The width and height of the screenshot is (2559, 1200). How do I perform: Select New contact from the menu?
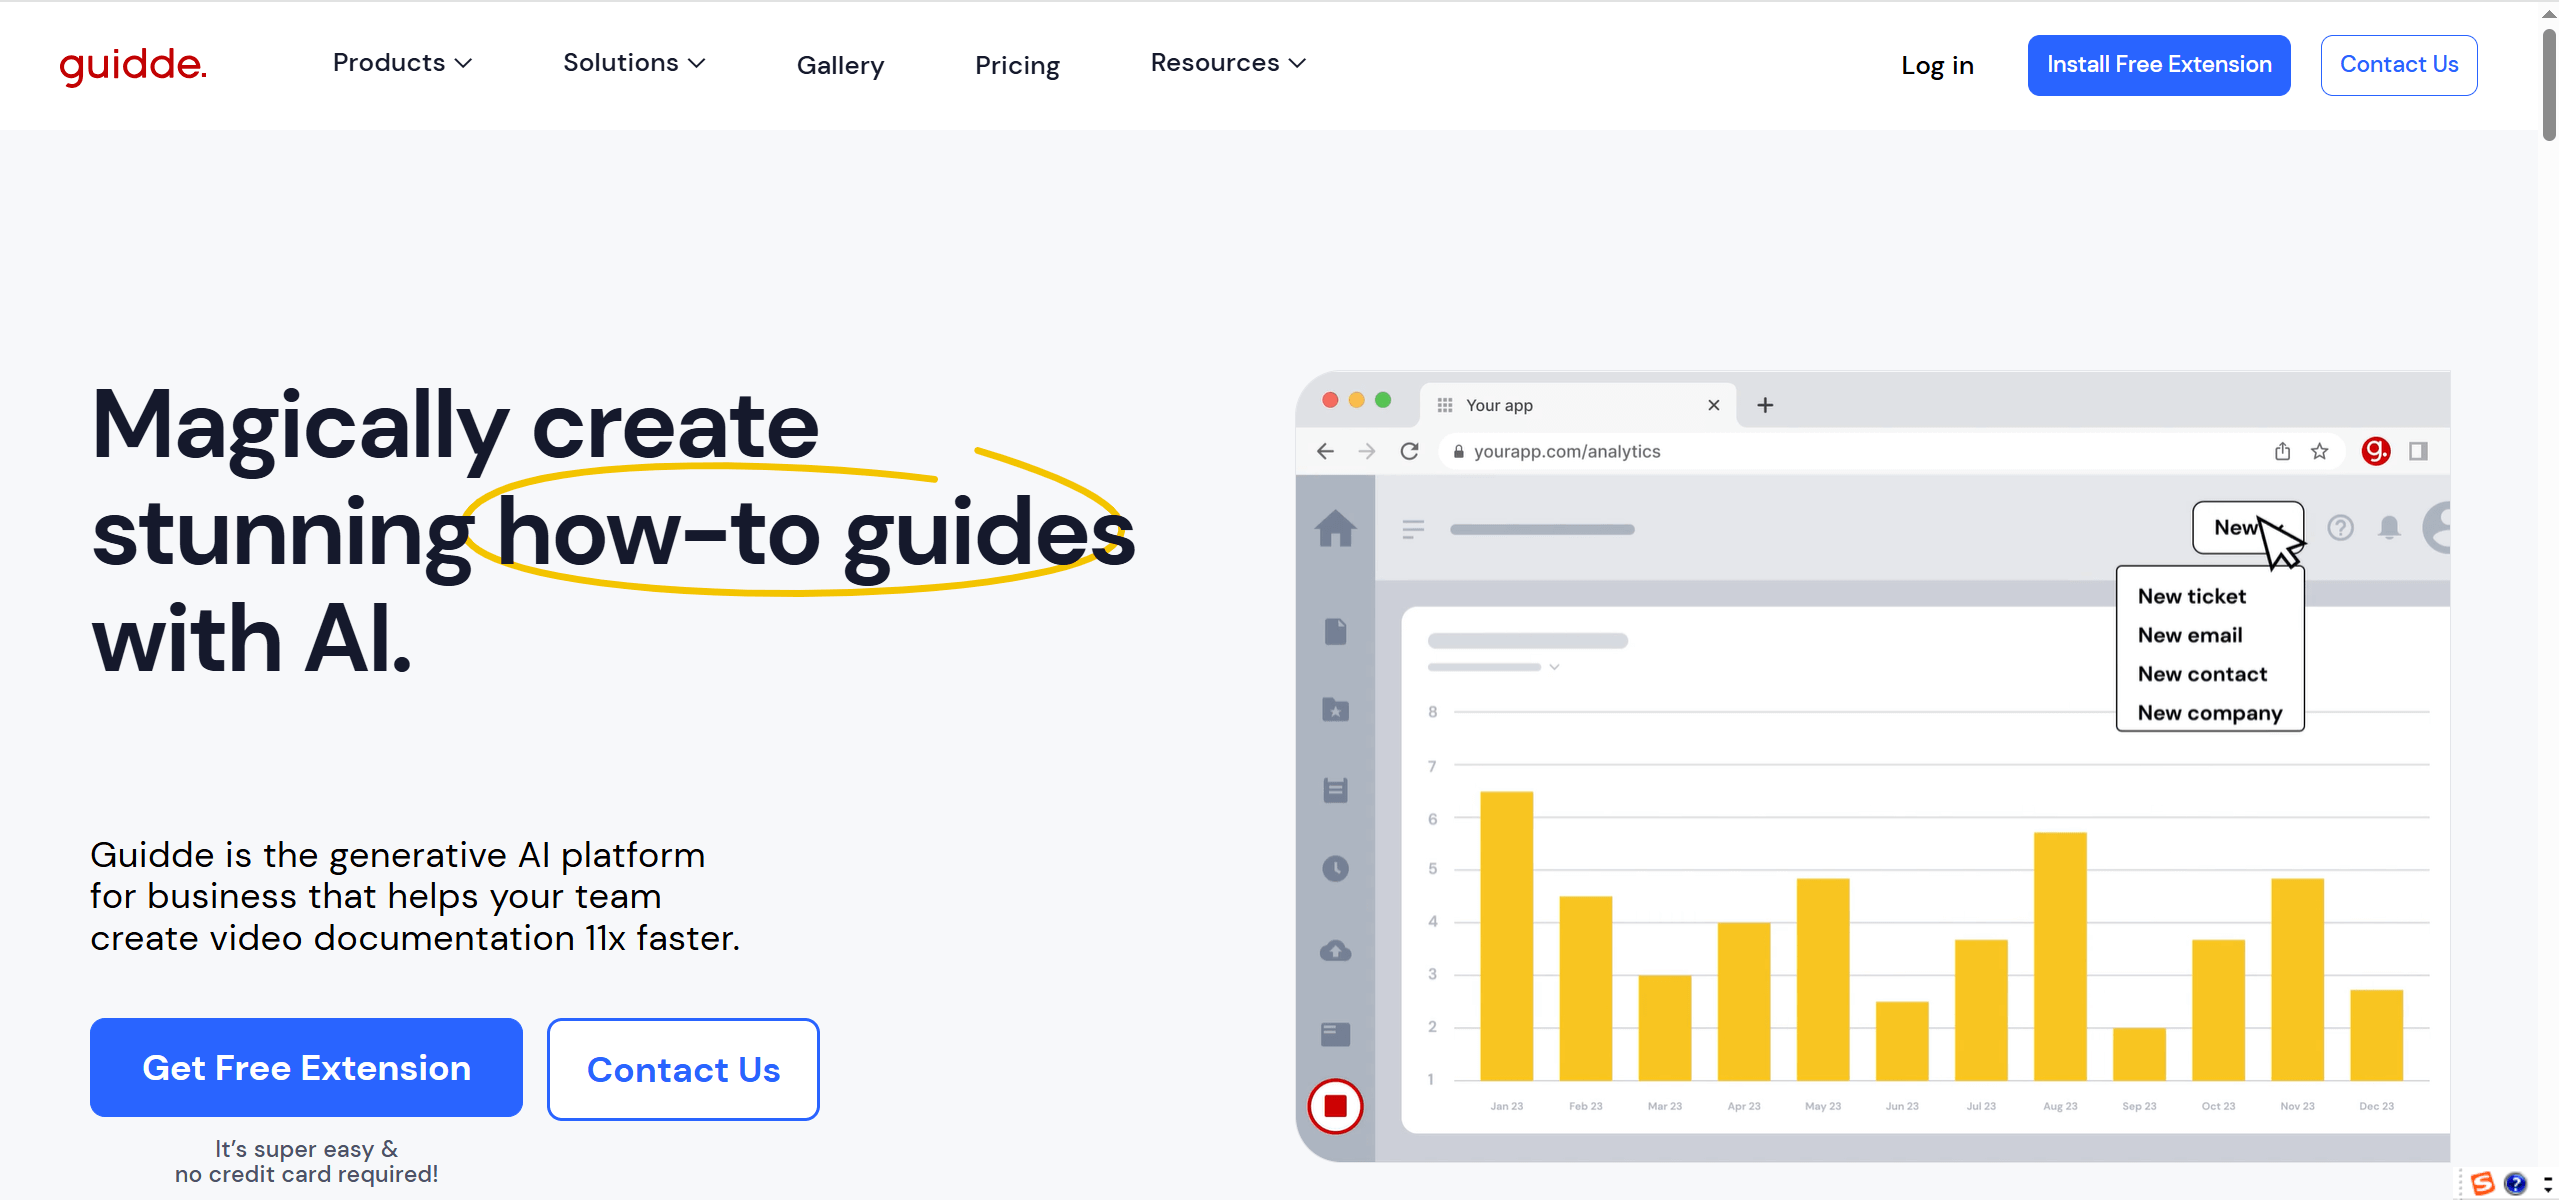[2202, 674]
